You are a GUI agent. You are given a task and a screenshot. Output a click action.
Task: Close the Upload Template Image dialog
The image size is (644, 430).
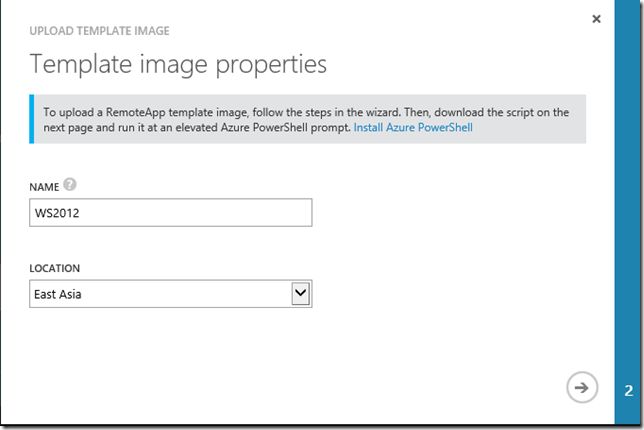[596, 19]
